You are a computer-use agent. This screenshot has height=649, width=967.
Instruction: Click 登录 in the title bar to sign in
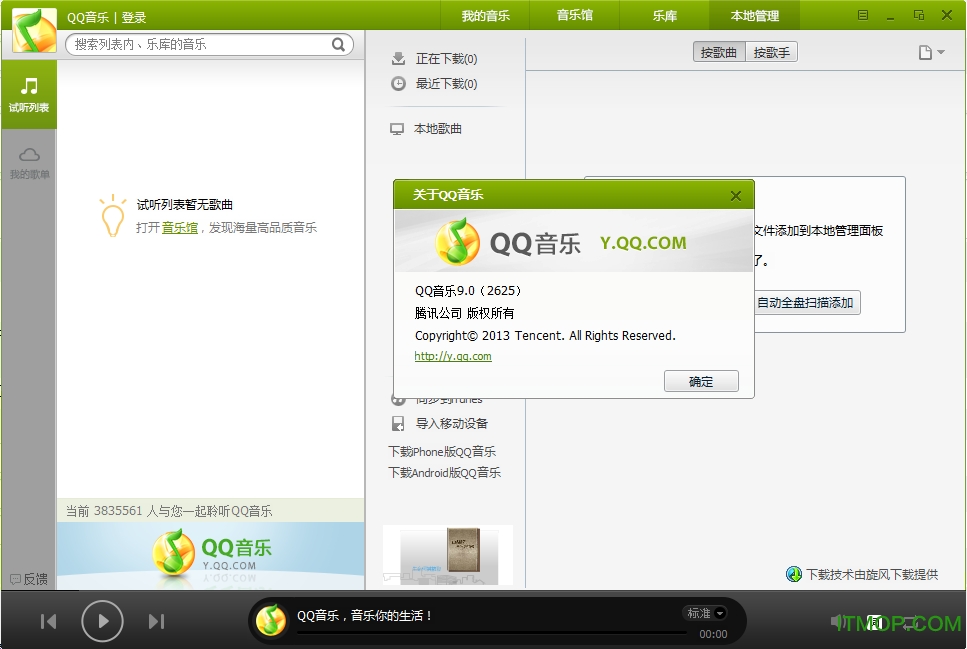(134, 17)
